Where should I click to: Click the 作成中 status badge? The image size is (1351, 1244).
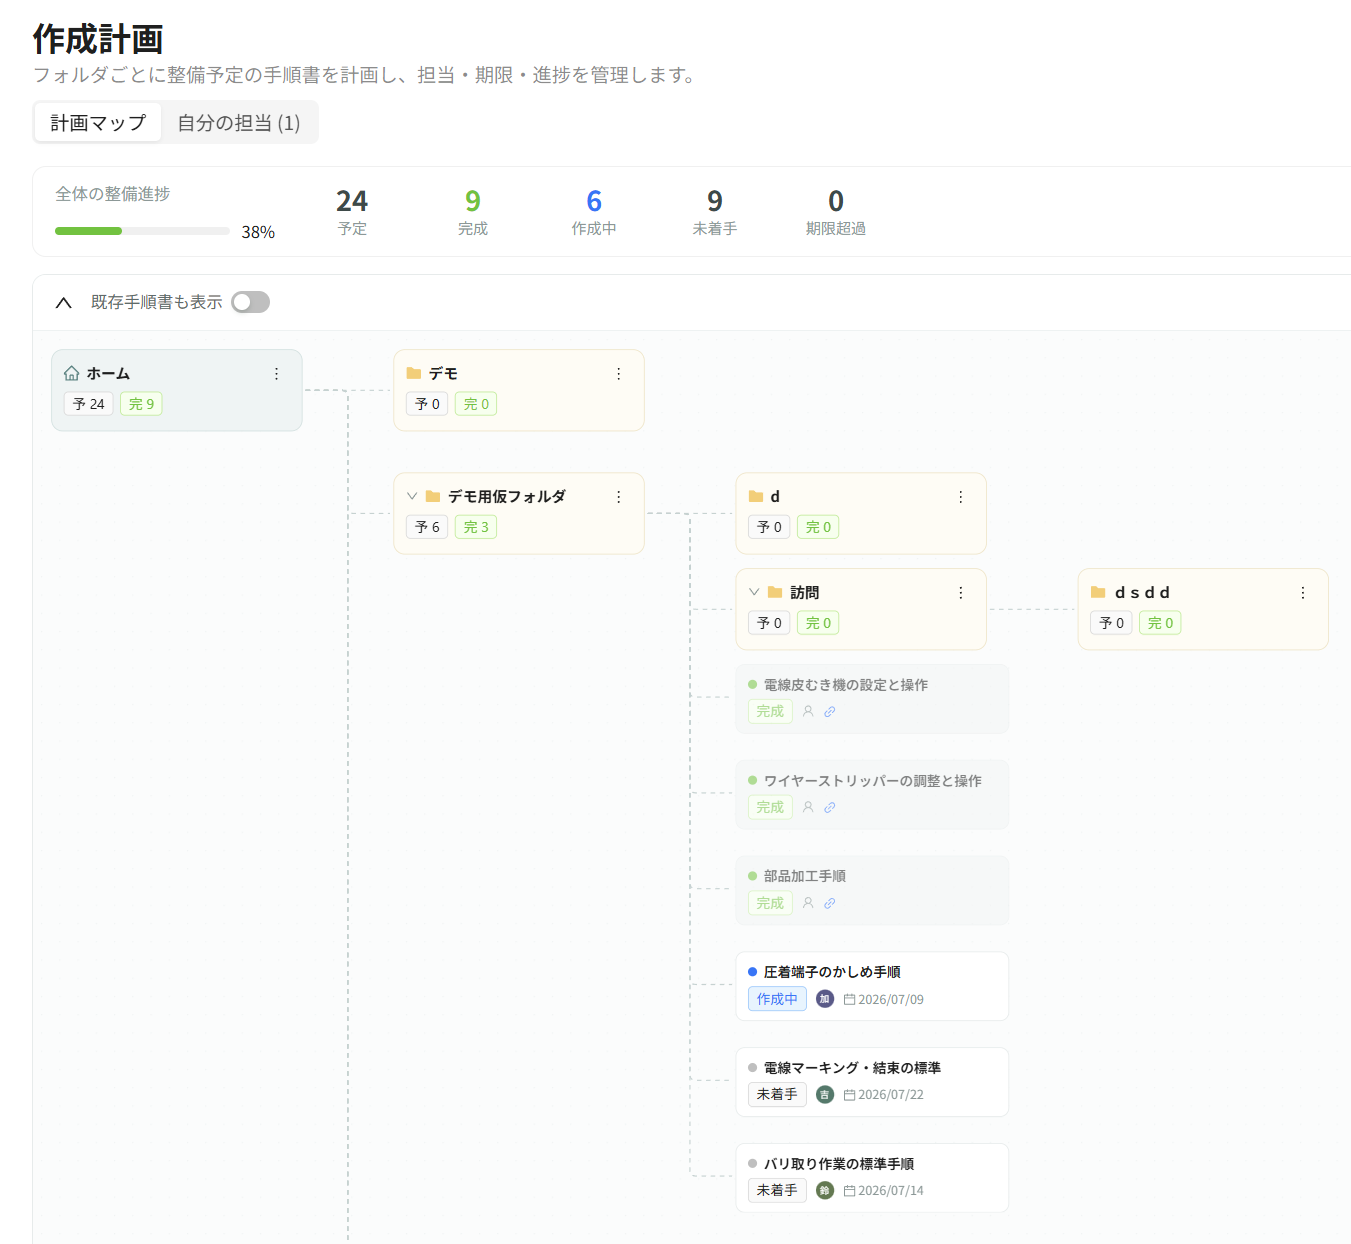(x=777, y=999)
